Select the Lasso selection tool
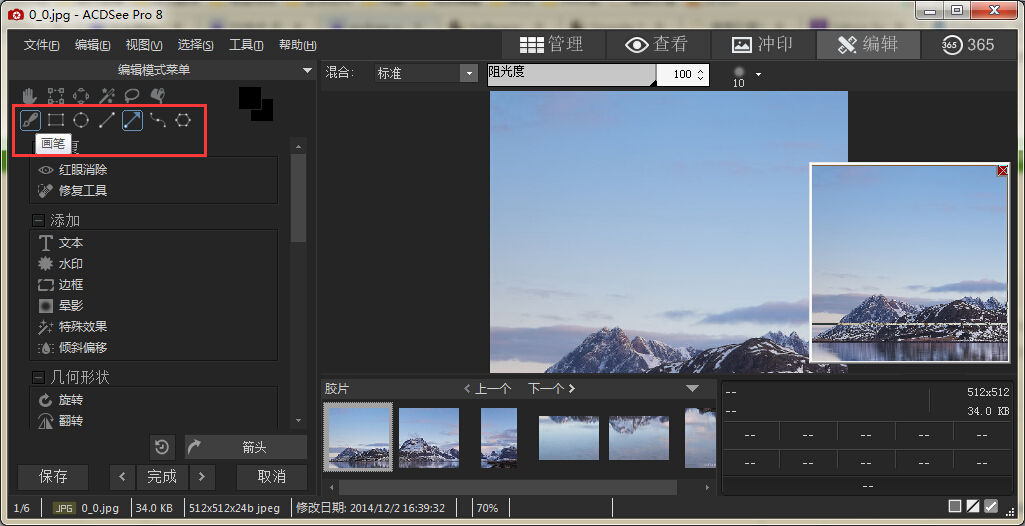This screenshot has height=526, width=1025. click(x=132, y=96)
